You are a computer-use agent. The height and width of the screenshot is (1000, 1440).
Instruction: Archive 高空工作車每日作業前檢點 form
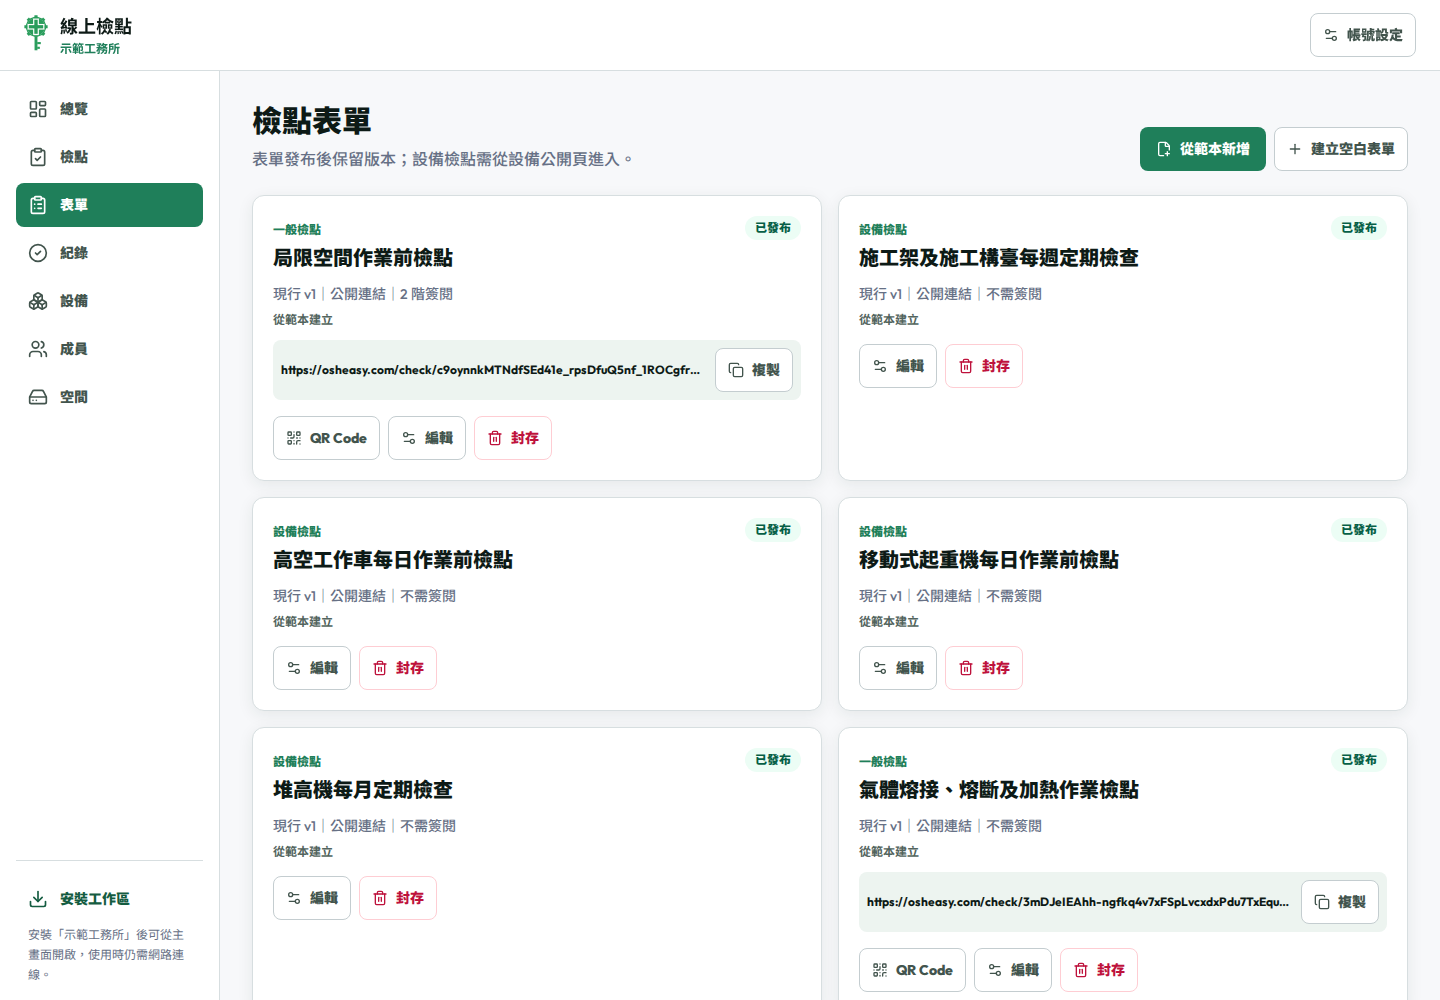[398, 668]
